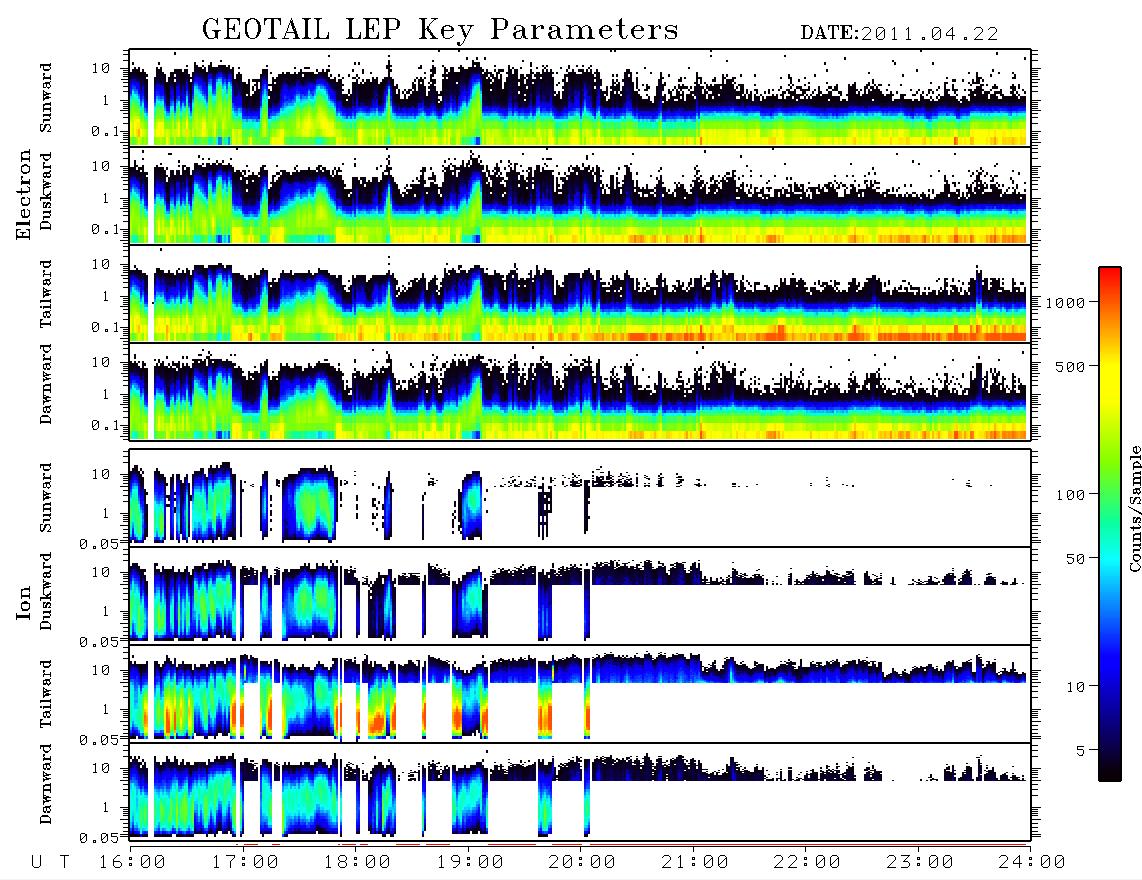1142x880 pixels.
Task: Select the Ion Dawnward panel label
Action: coord(46,784)
